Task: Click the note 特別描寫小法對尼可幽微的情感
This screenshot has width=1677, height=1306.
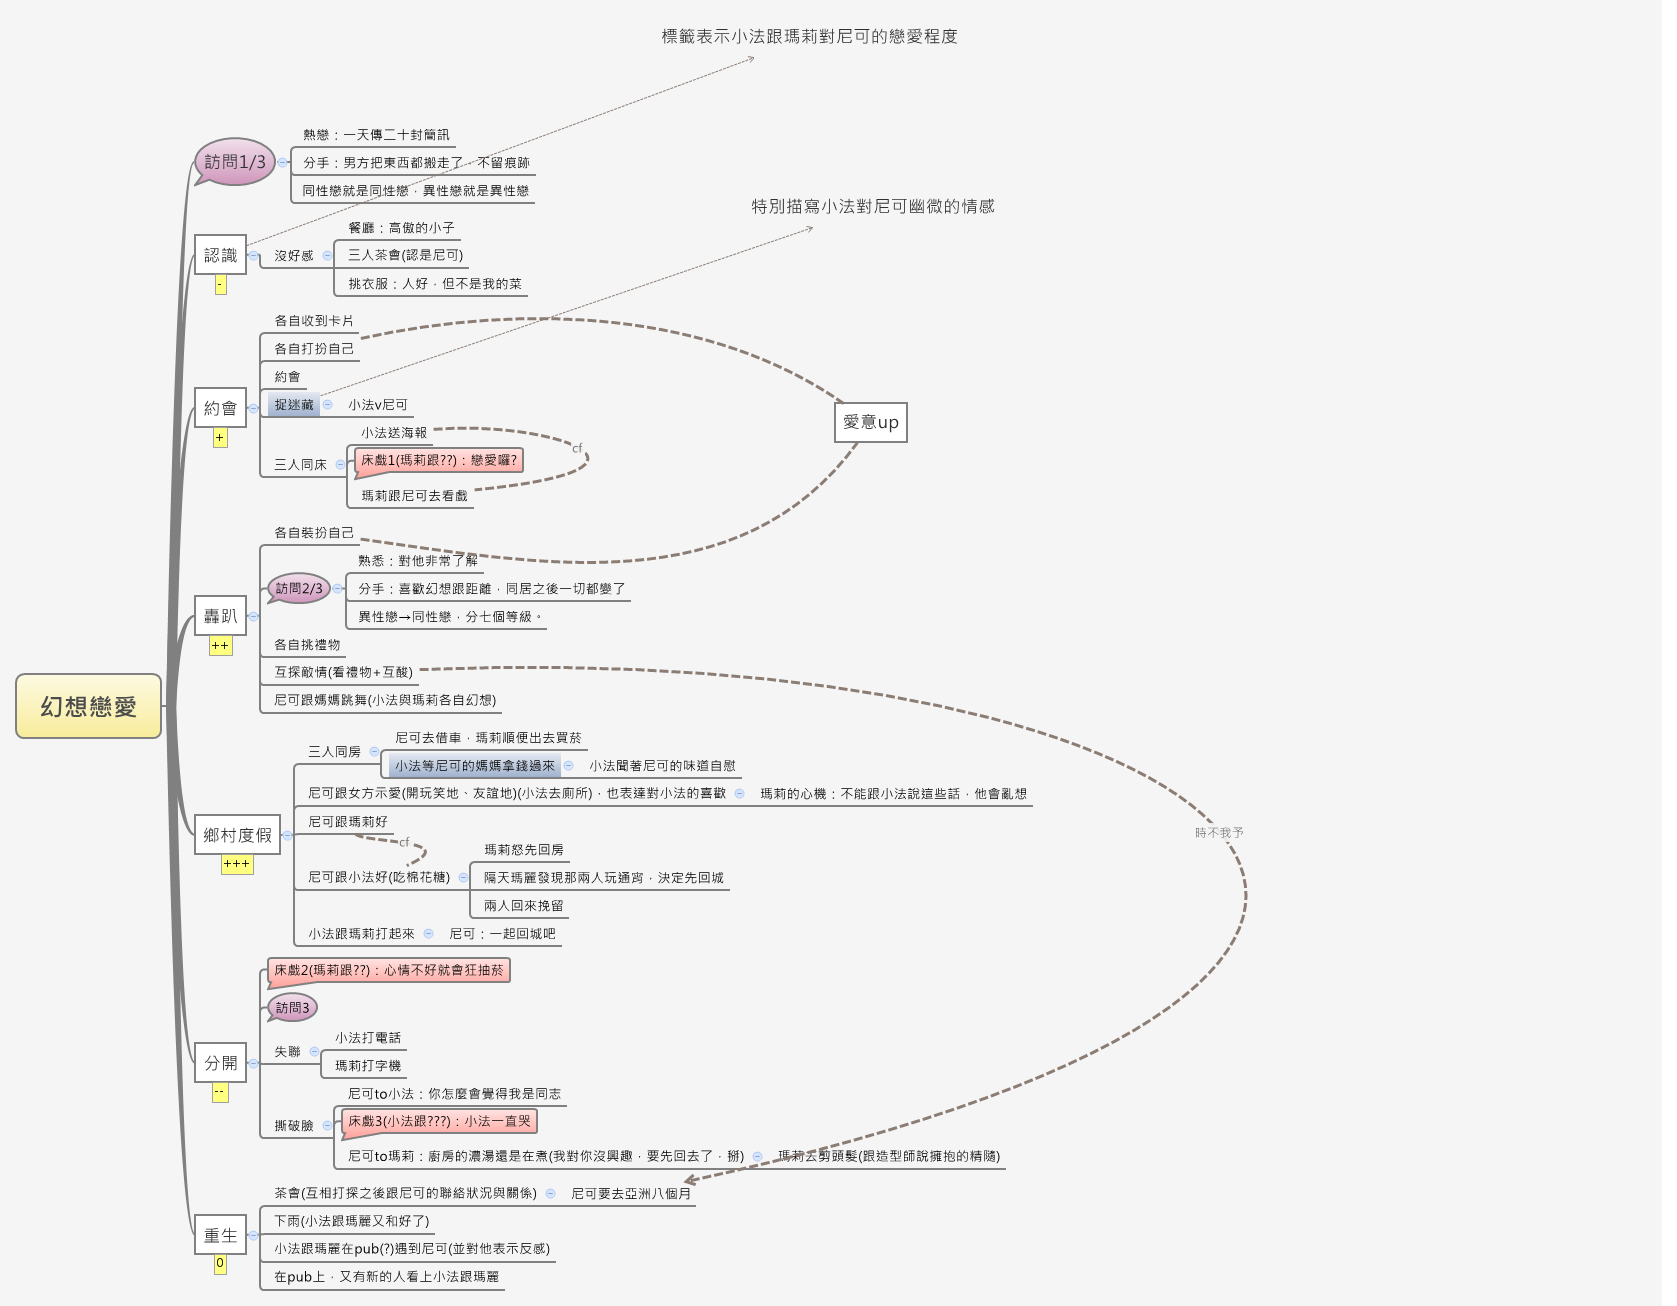Action: click(x=872, y=206)
